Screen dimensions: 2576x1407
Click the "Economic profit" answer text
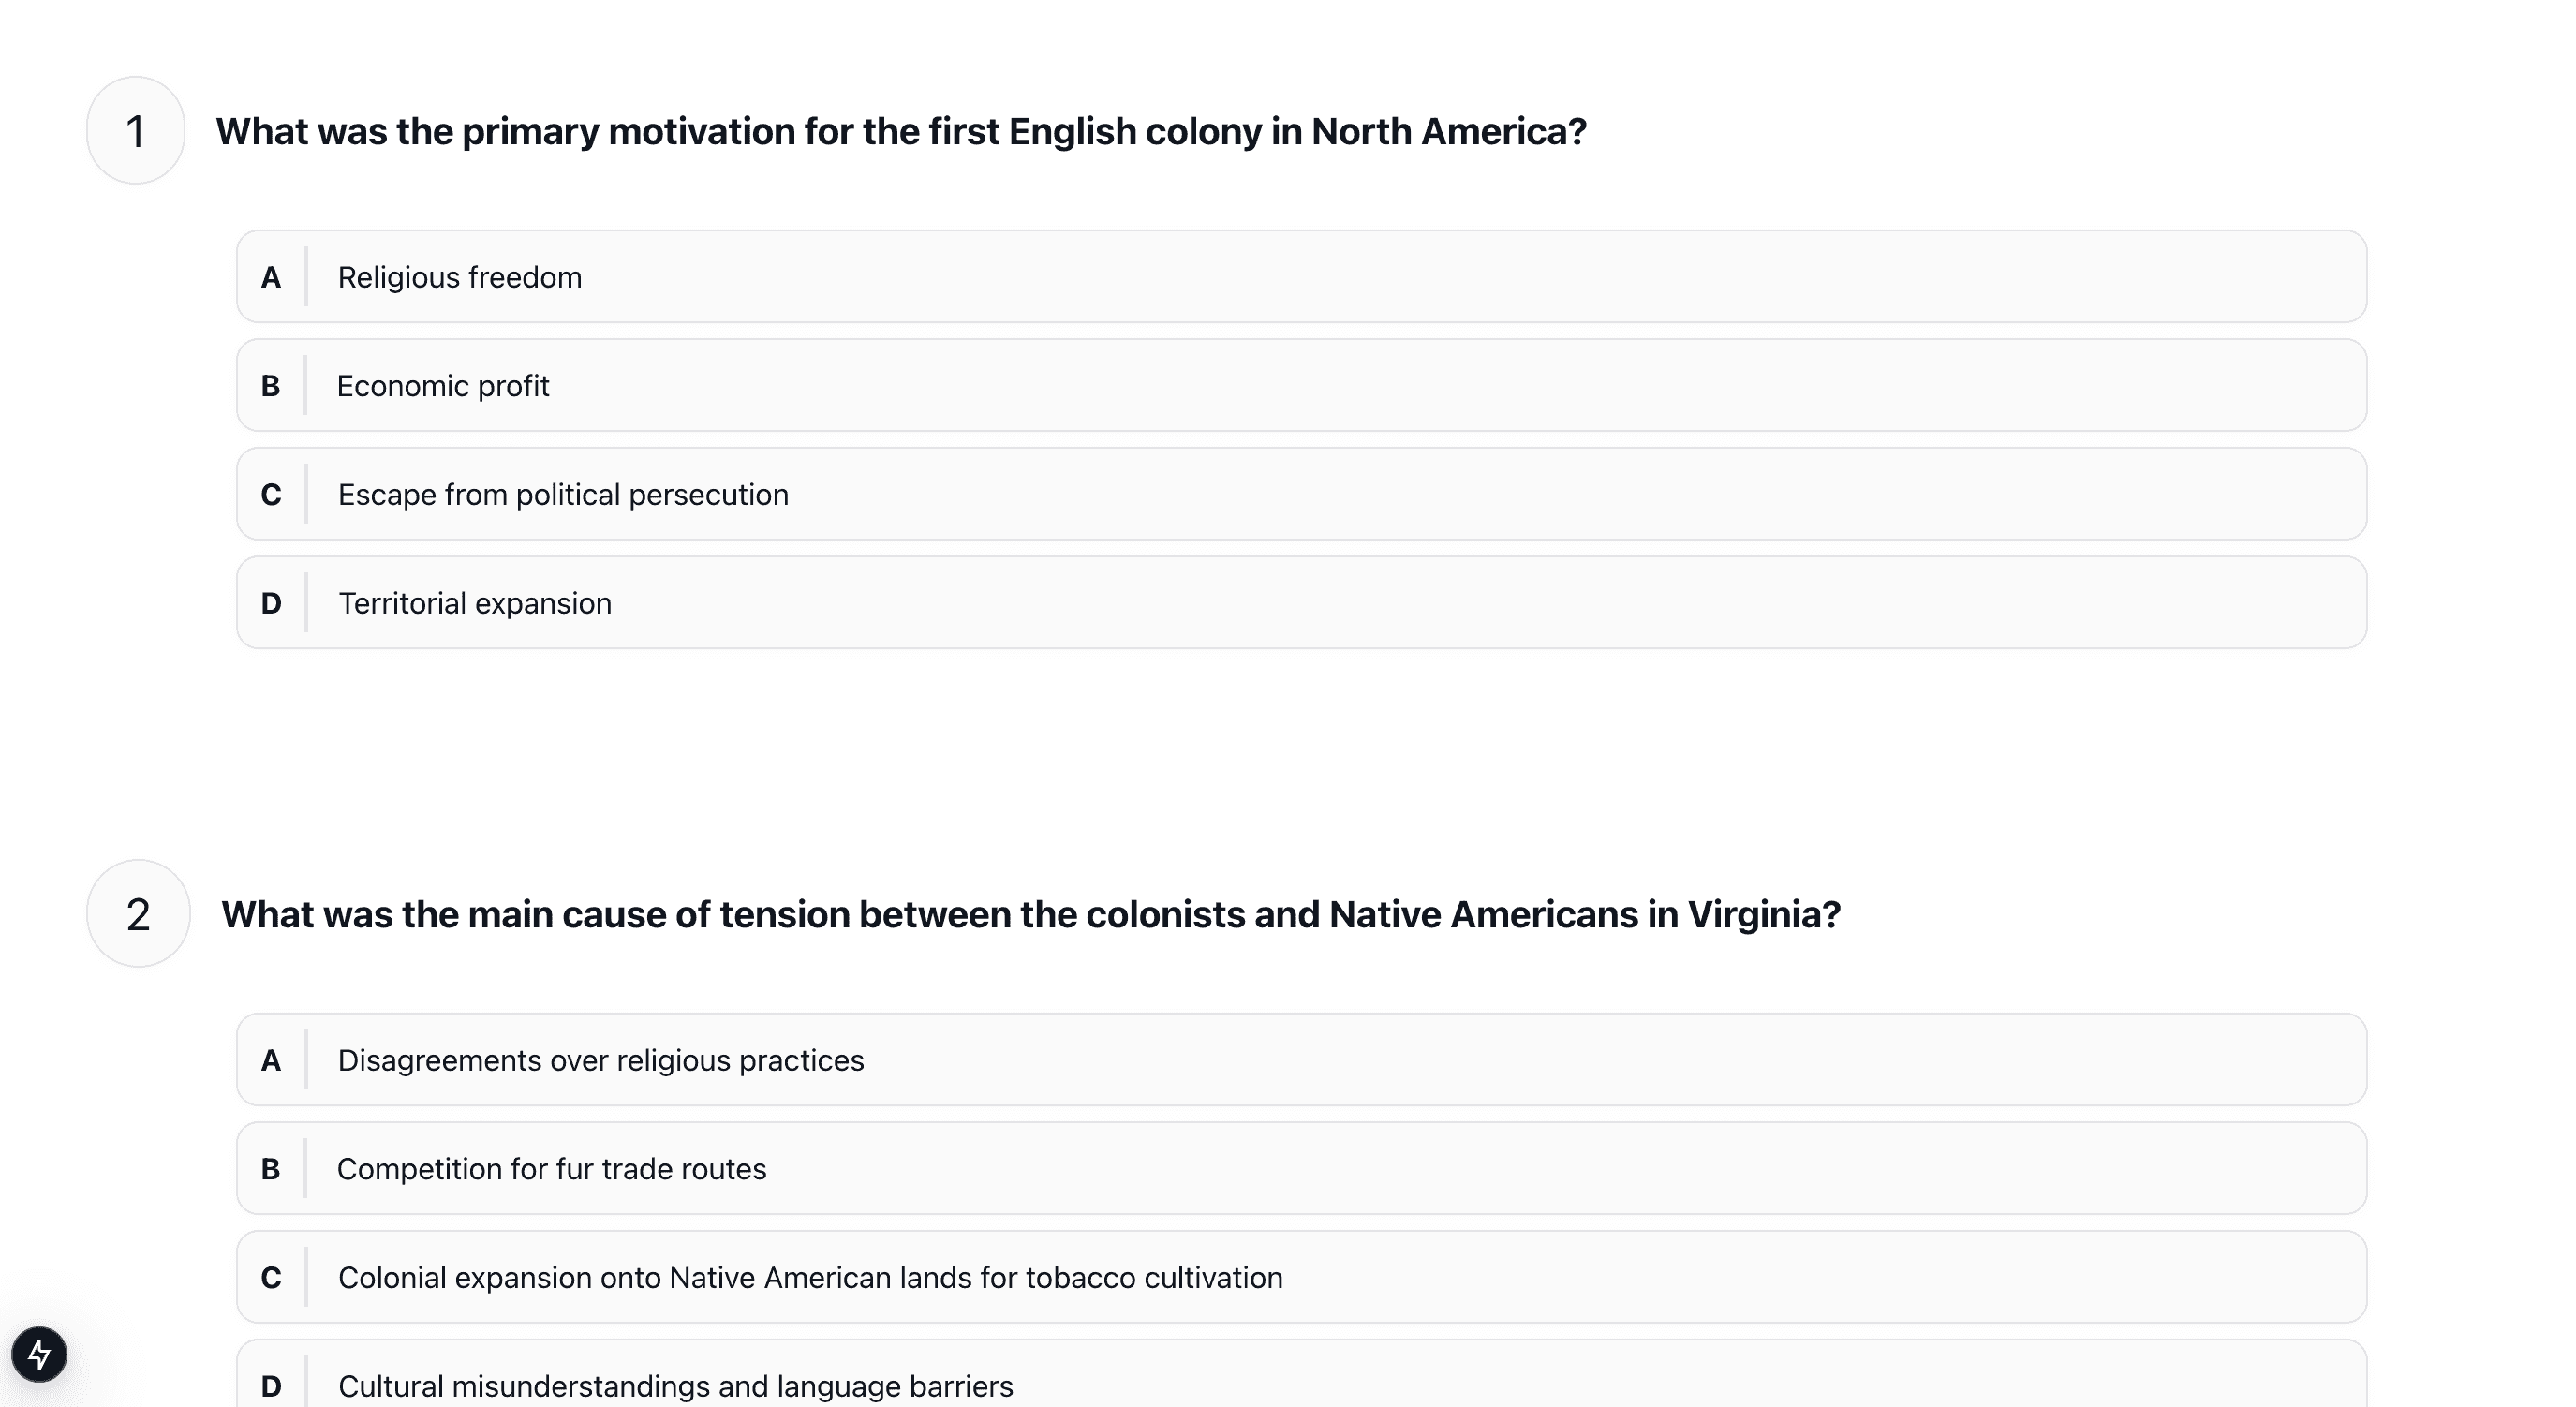443,385
